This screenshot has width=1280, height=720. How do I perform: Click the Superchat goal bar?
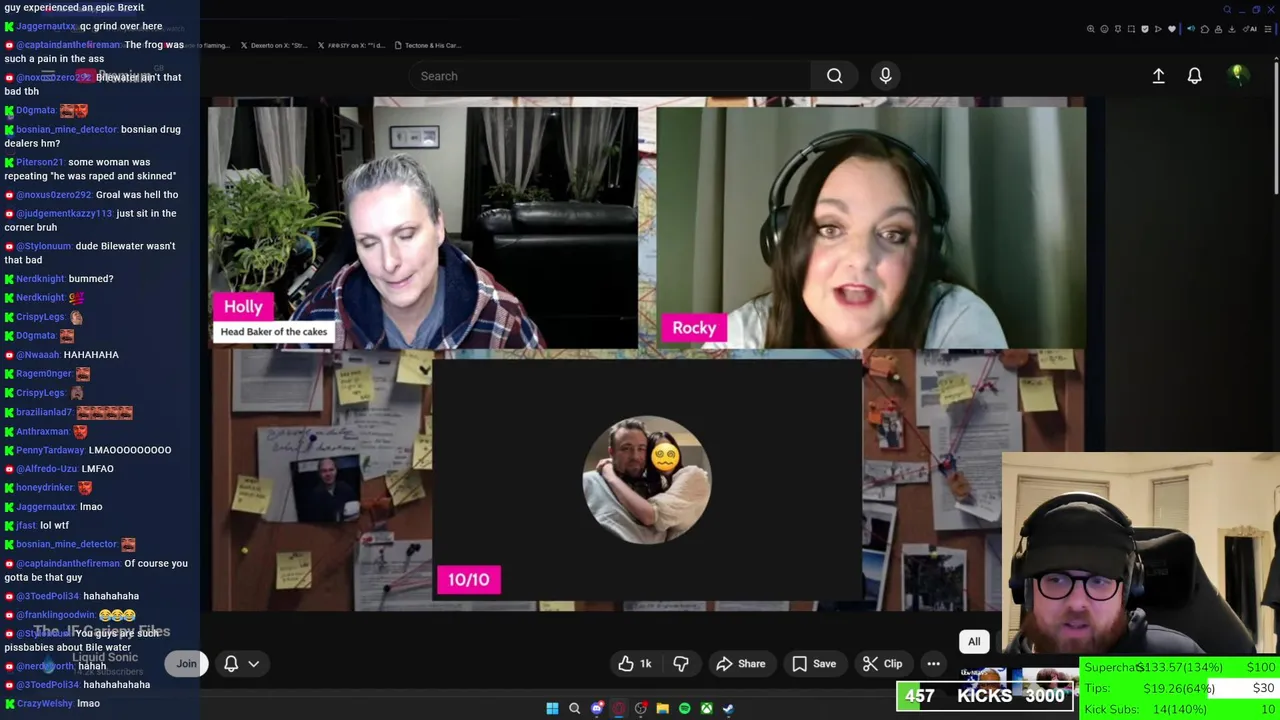(1179, 668)
